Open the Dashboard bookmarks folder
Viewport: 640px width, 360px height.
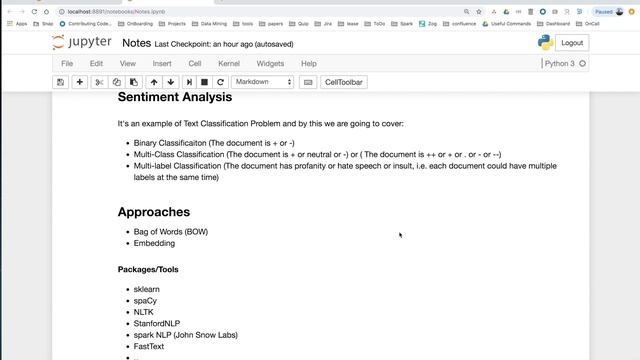[x=553, y=24]
